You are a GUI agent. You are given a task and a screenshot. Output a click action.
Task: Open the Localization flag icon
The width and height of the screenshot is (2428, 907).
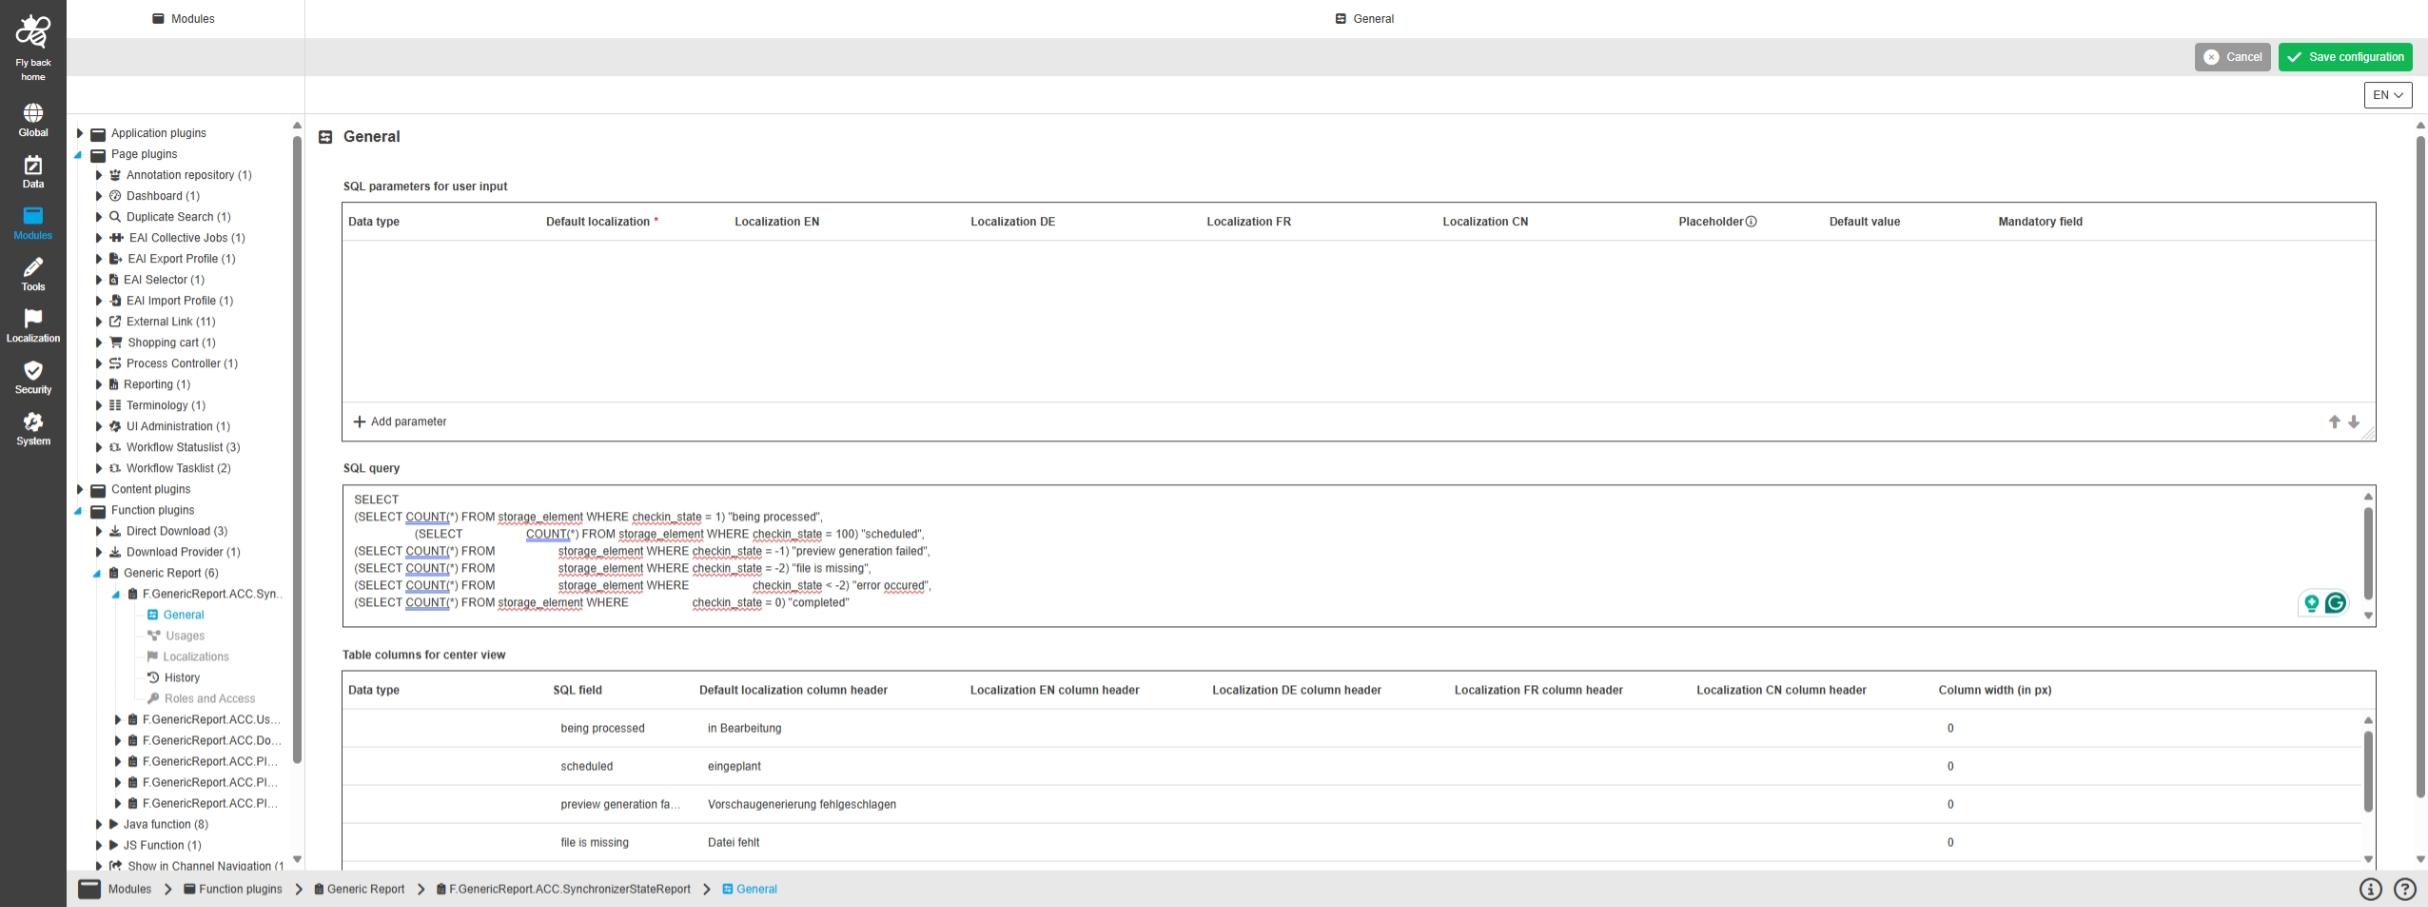point(33,319)
